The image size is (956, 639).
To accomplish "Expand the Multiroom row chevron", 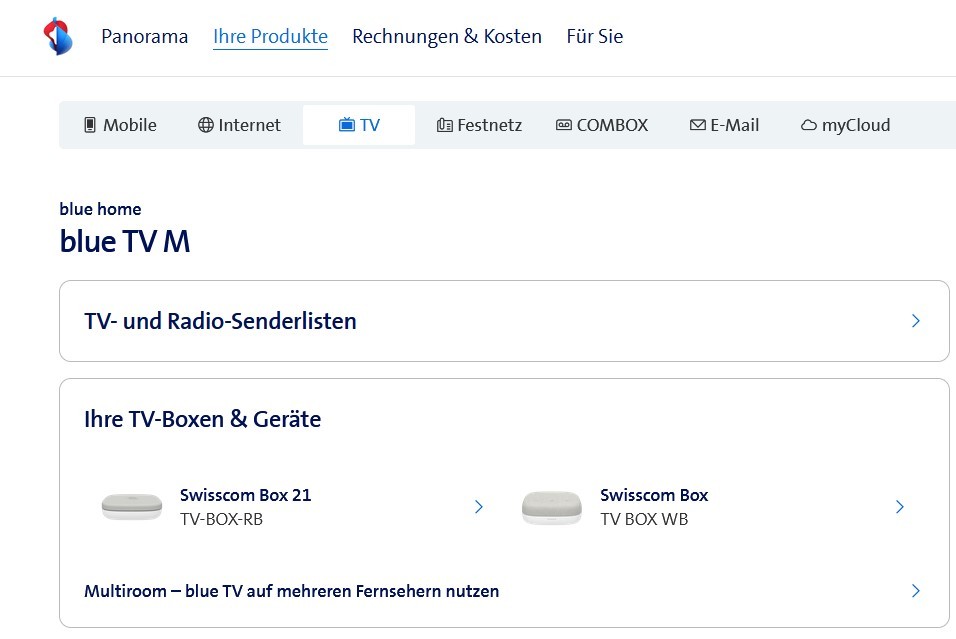I will (916, 591).
